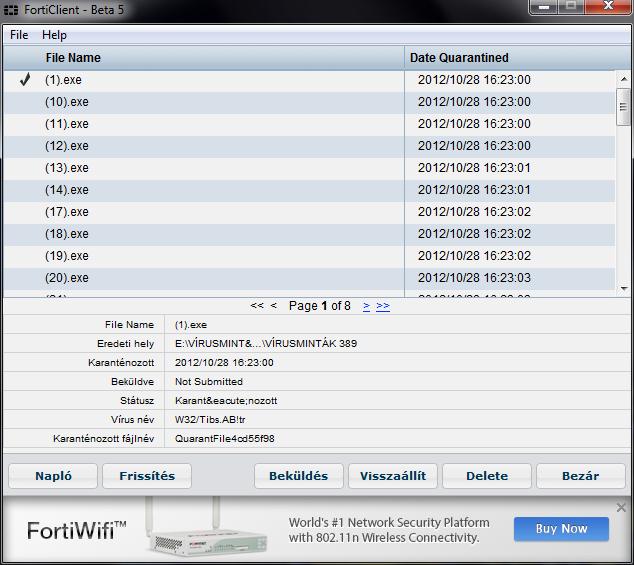Click the W32/Tibs.AB!tr virus name value
634x565 pixels.
[x=210, y=419]
